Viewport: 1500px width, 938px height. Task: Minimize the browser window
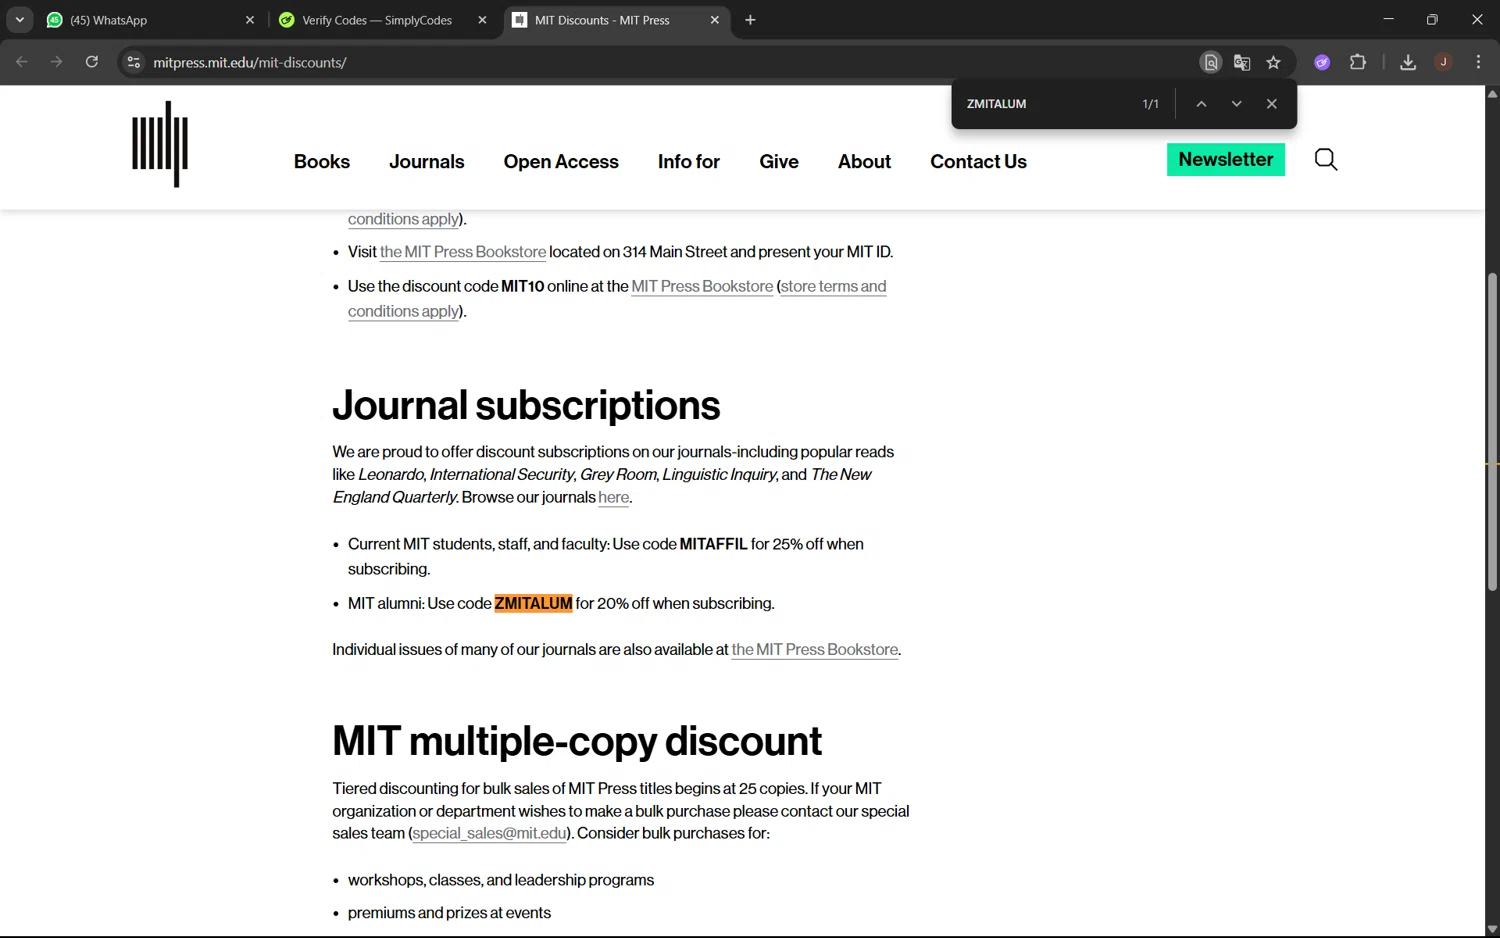(1388, 19)
